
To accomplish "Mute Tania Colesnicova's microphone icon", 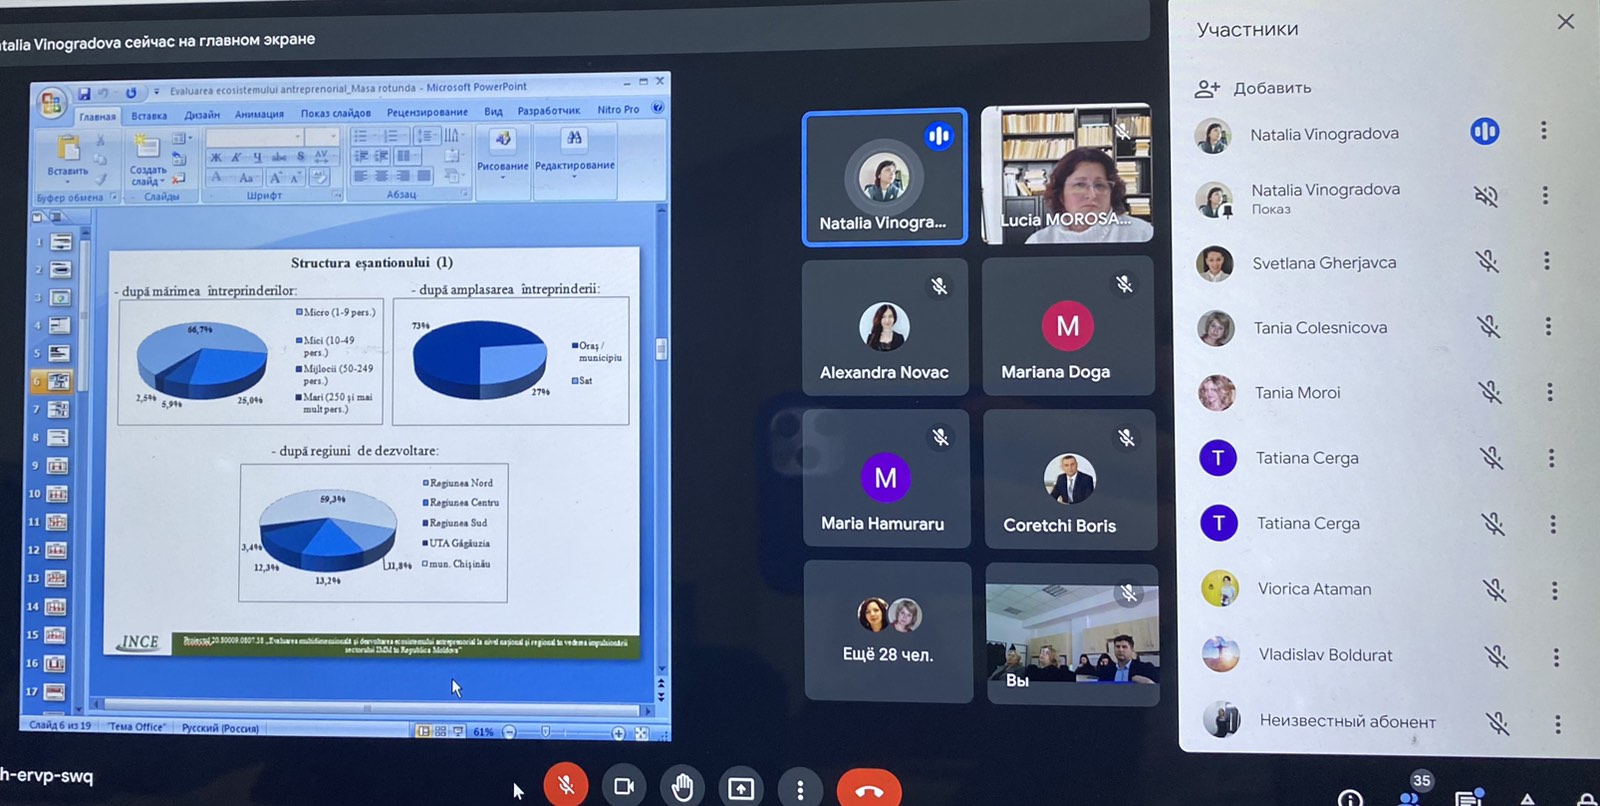I will [x=1488, y=326].
